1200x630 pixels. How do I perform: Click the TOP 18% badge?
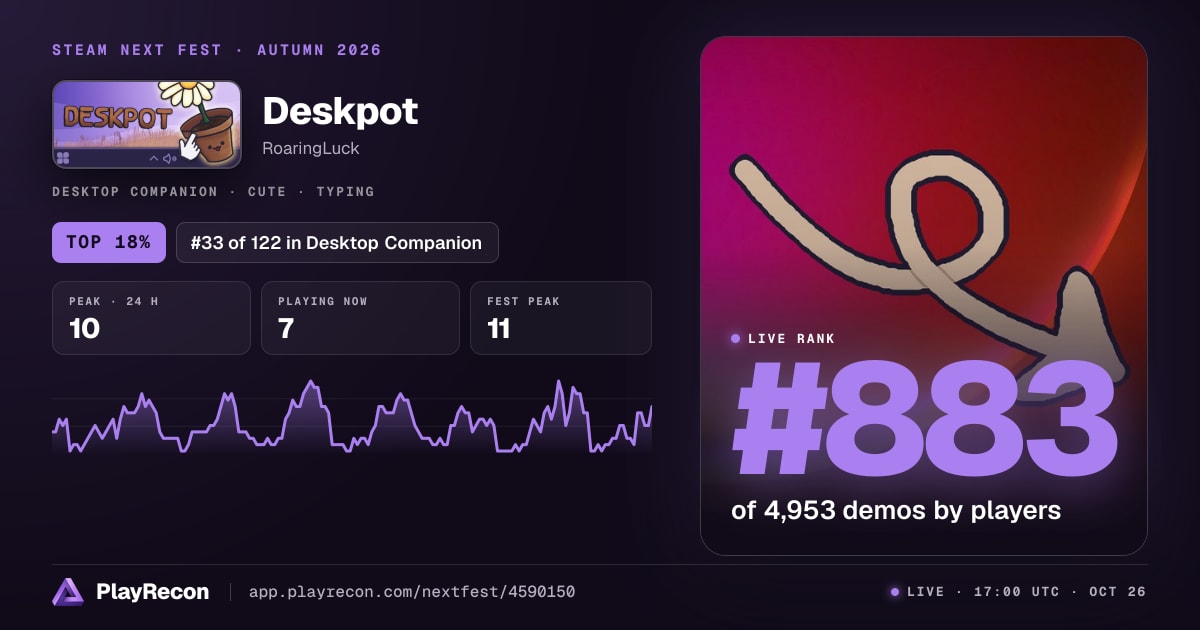tap(109, 242)
